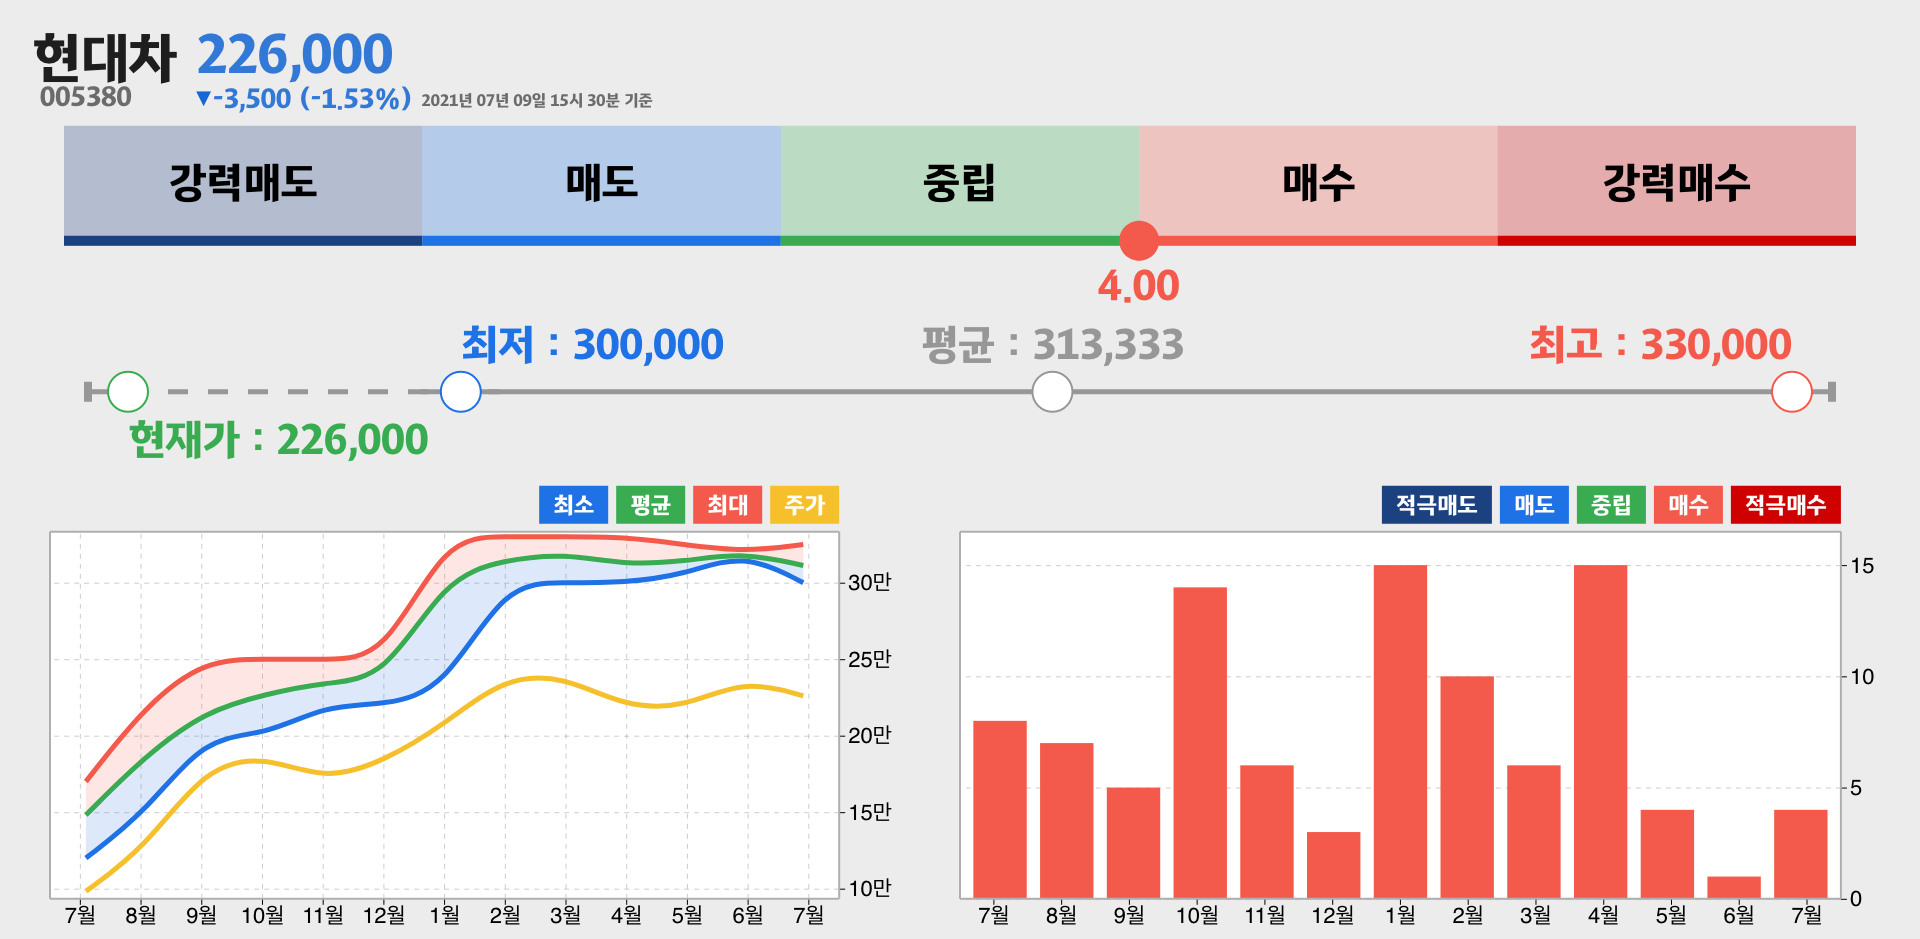Toggle the blue 매도 legend in bar chart
The width and height of the screenshot is (1920, 939).
point(1534,505)
